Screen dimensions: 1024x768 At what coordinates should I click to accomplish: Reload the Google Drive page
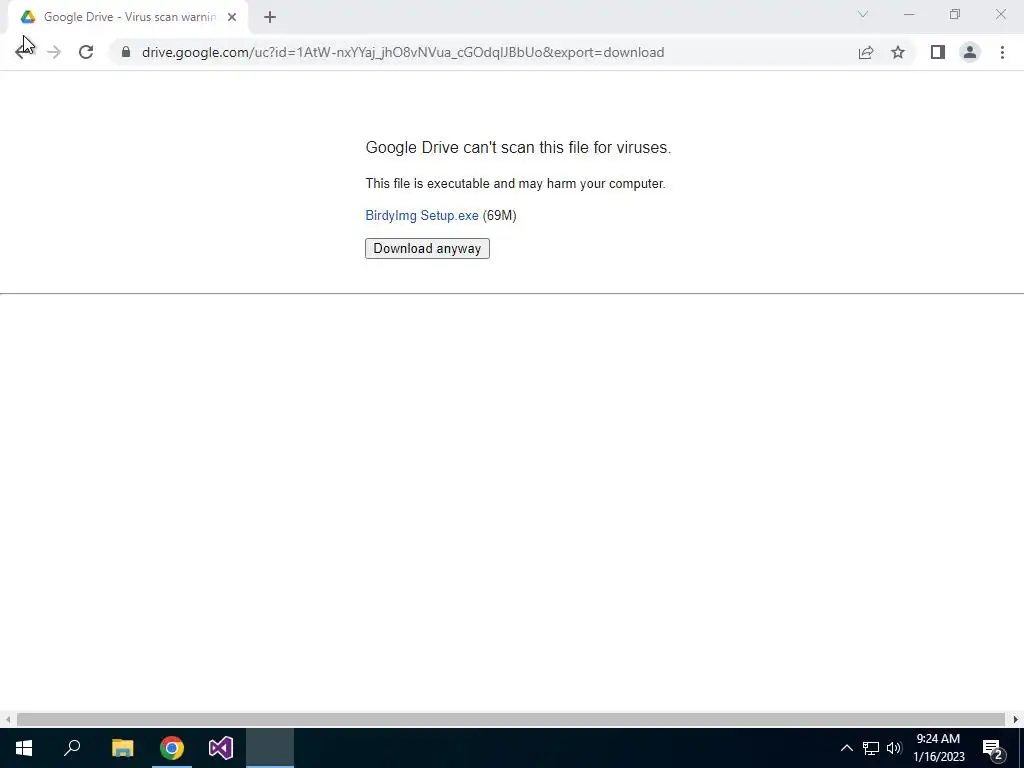86,52
